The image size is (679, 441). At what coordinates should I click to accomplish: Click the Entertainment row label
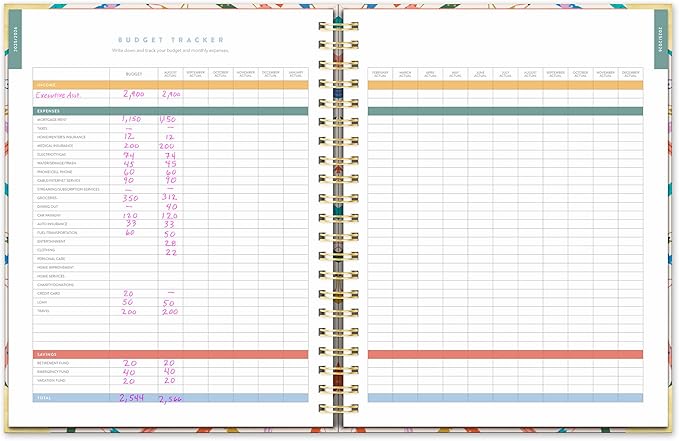(x=51, y=241)
